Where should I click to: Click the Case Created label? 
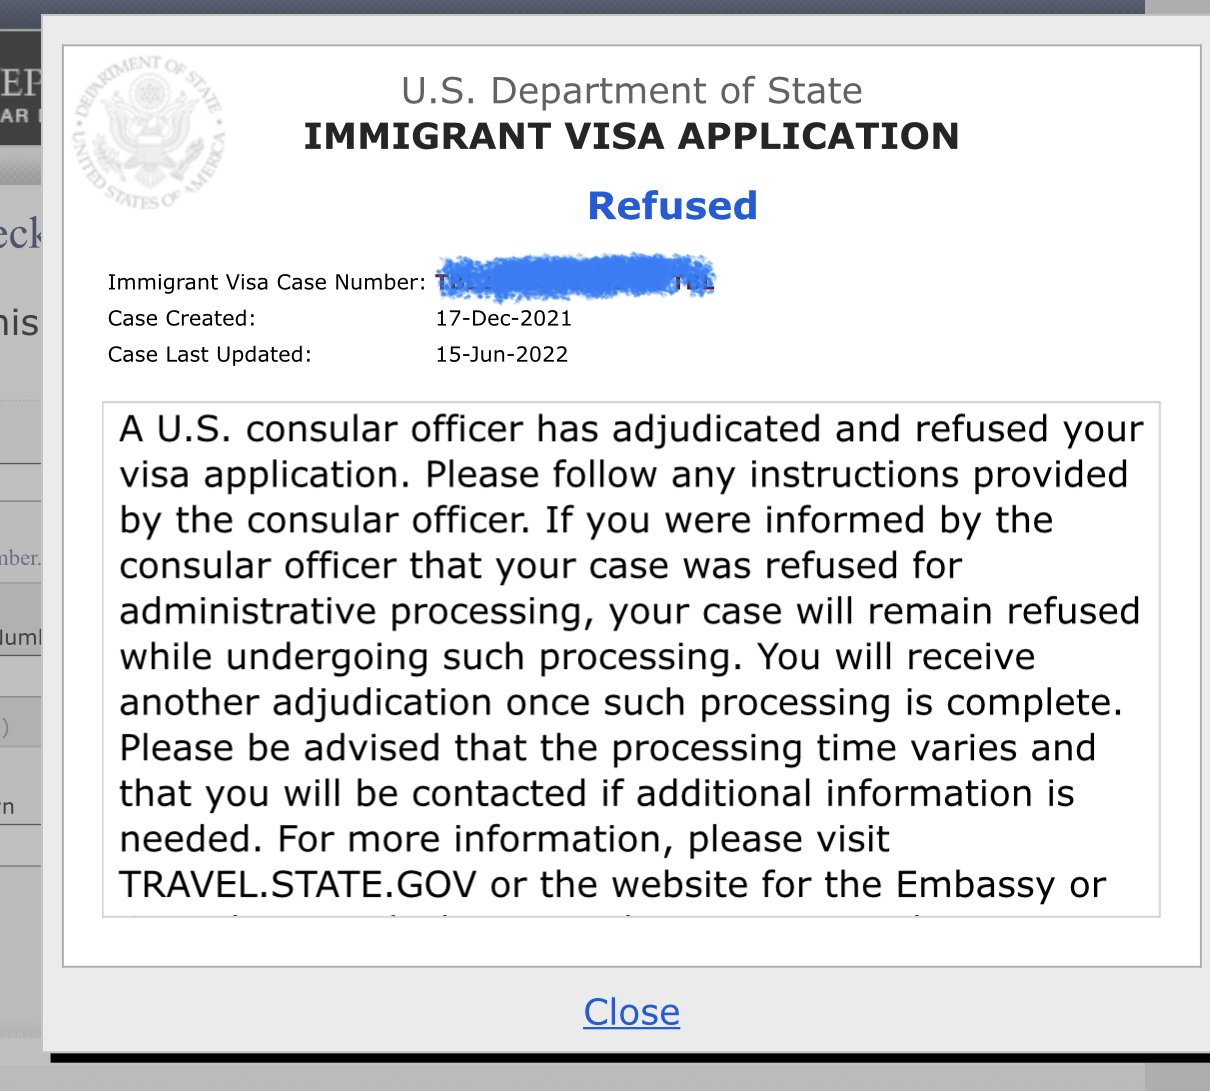coord(182,319)
